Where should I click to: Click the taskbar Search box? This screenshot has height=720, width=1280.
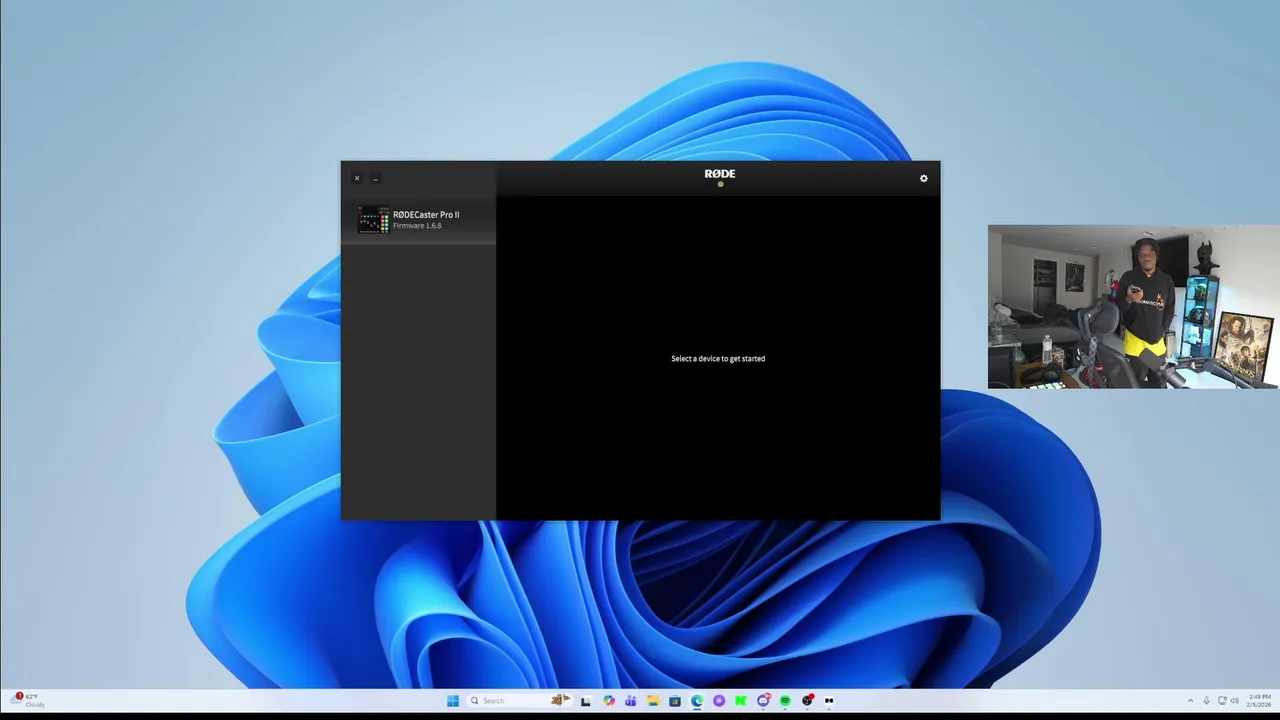click(520, 701)
